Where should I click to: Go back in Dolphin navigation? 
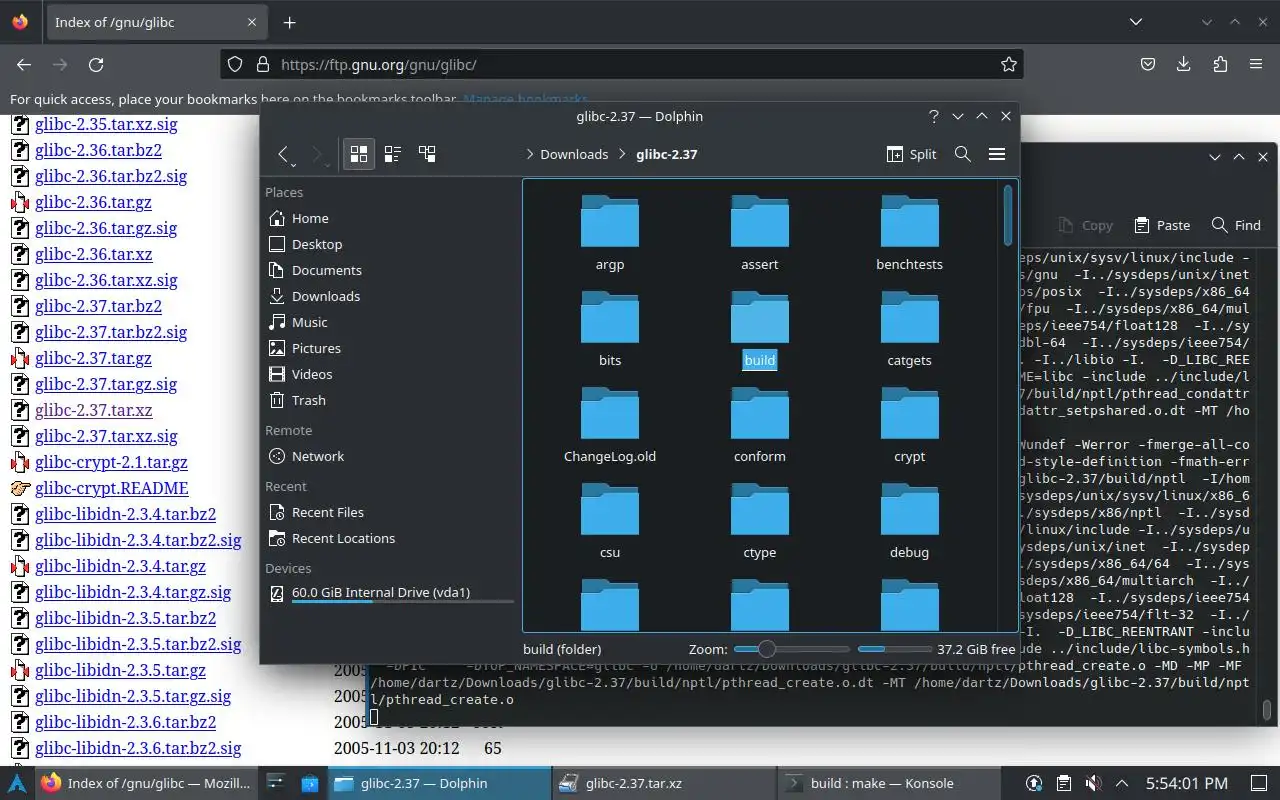click(x=284, y=154)
